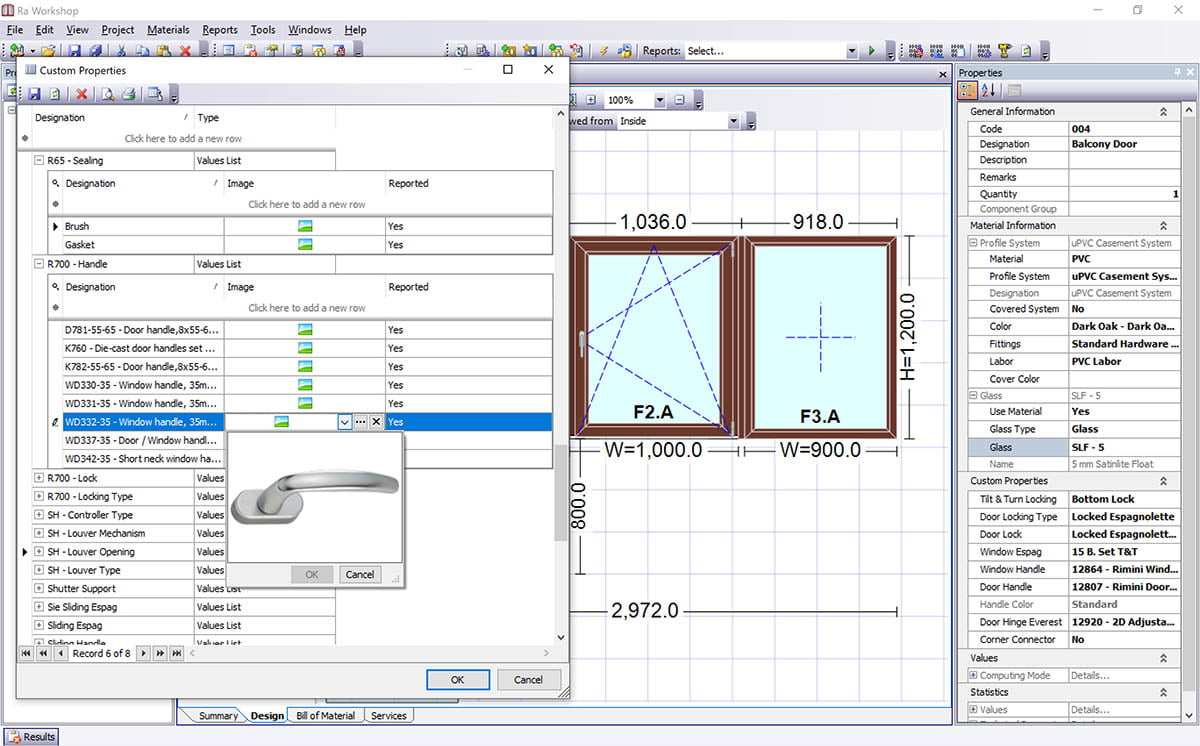This screenshot has width=1200, height=746.
Task: Click OK at the bottom of Custom Properties
Action: [457, 679]
